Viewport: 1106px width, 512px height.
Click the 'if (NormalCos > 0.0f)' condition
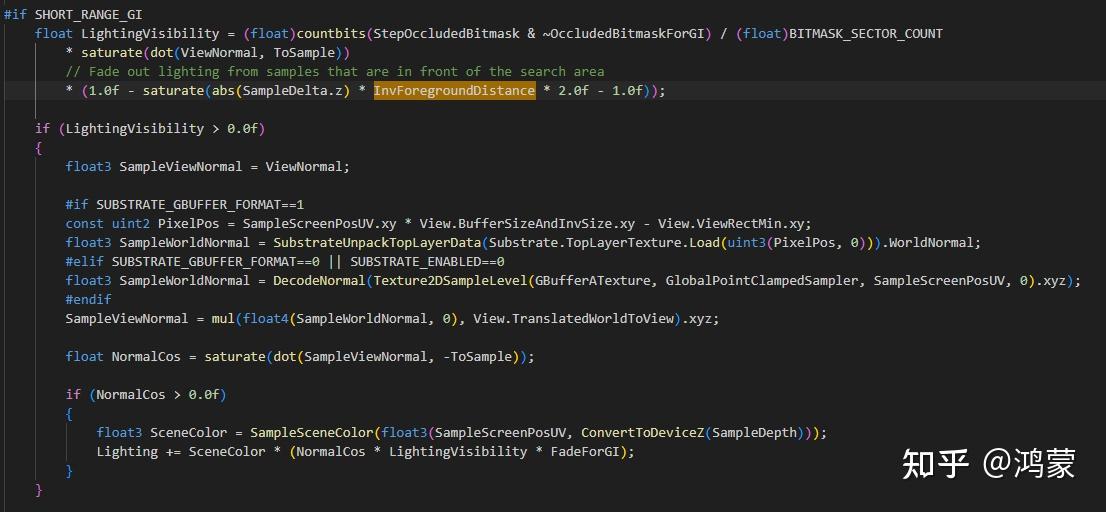[x=146, y=395]
